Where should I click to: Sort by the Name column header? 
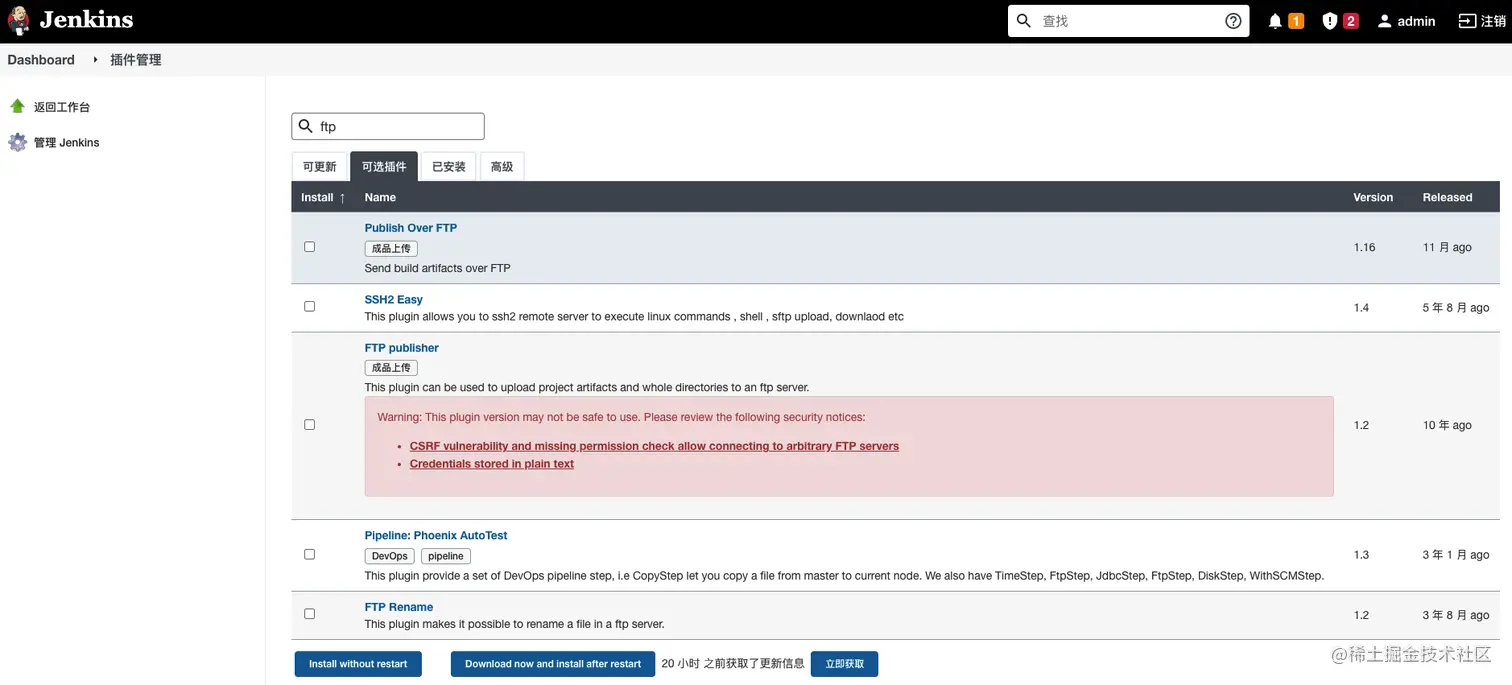coord(380,198)
